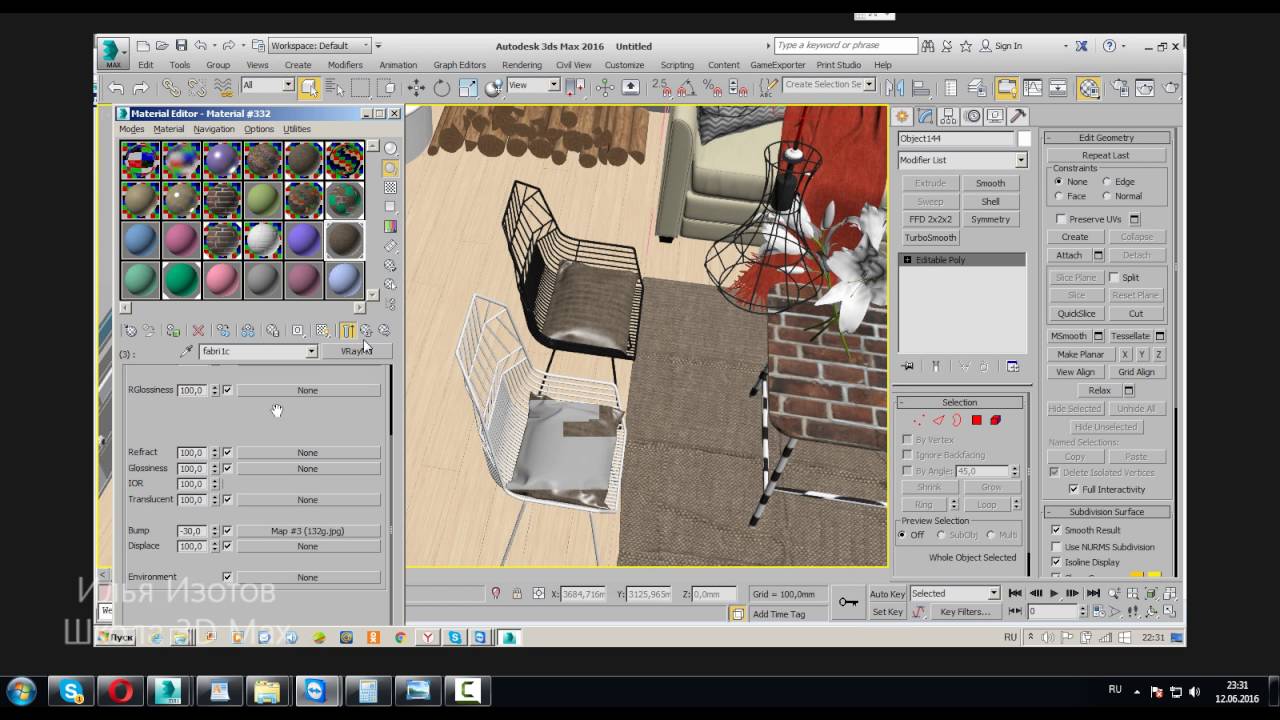Open the Utilities hammer panel tab

(1017, 116)
